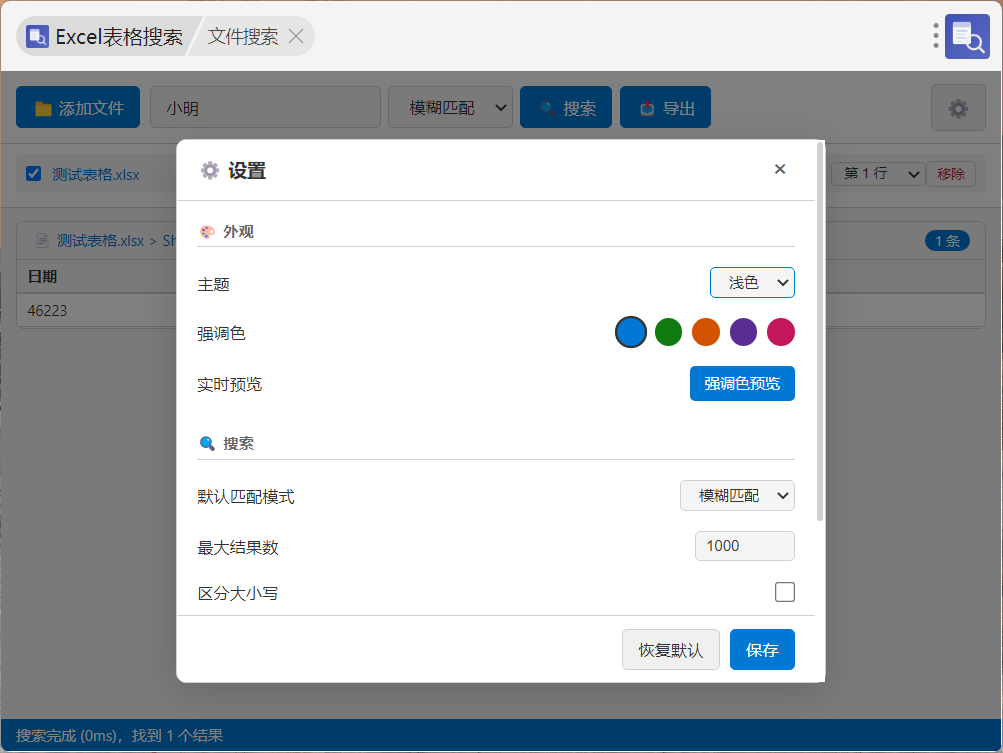
Task: Choose the purple accent color swatch
Action: coord(743,332)
